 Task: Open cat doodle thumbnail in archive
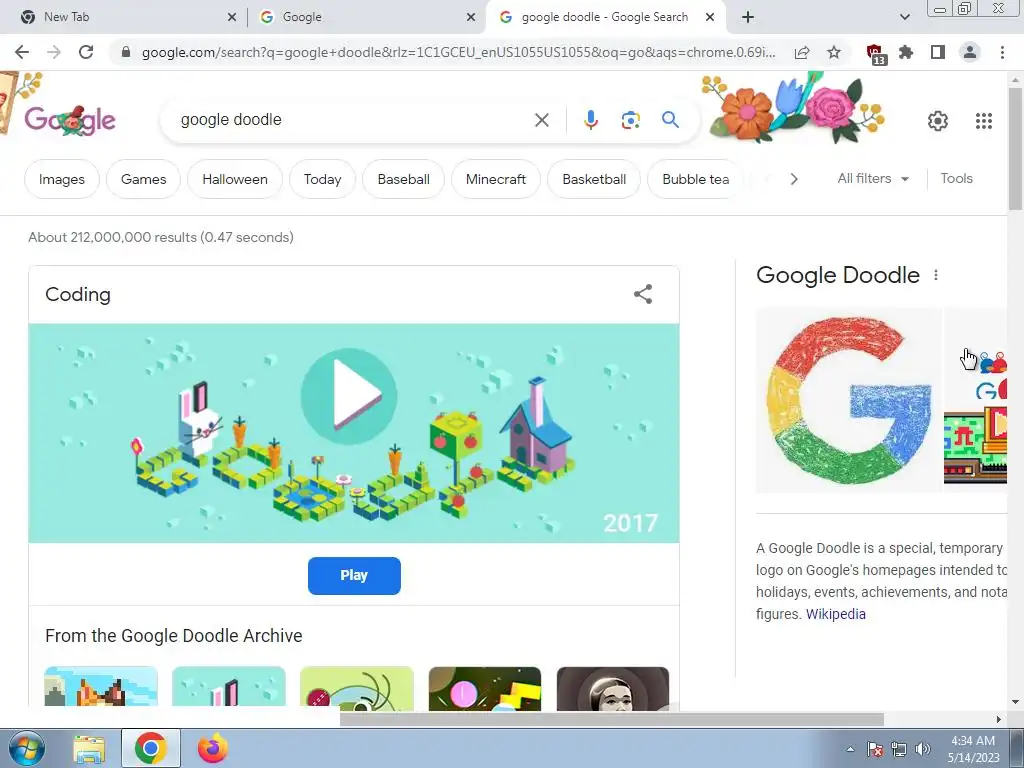(101, 687)
